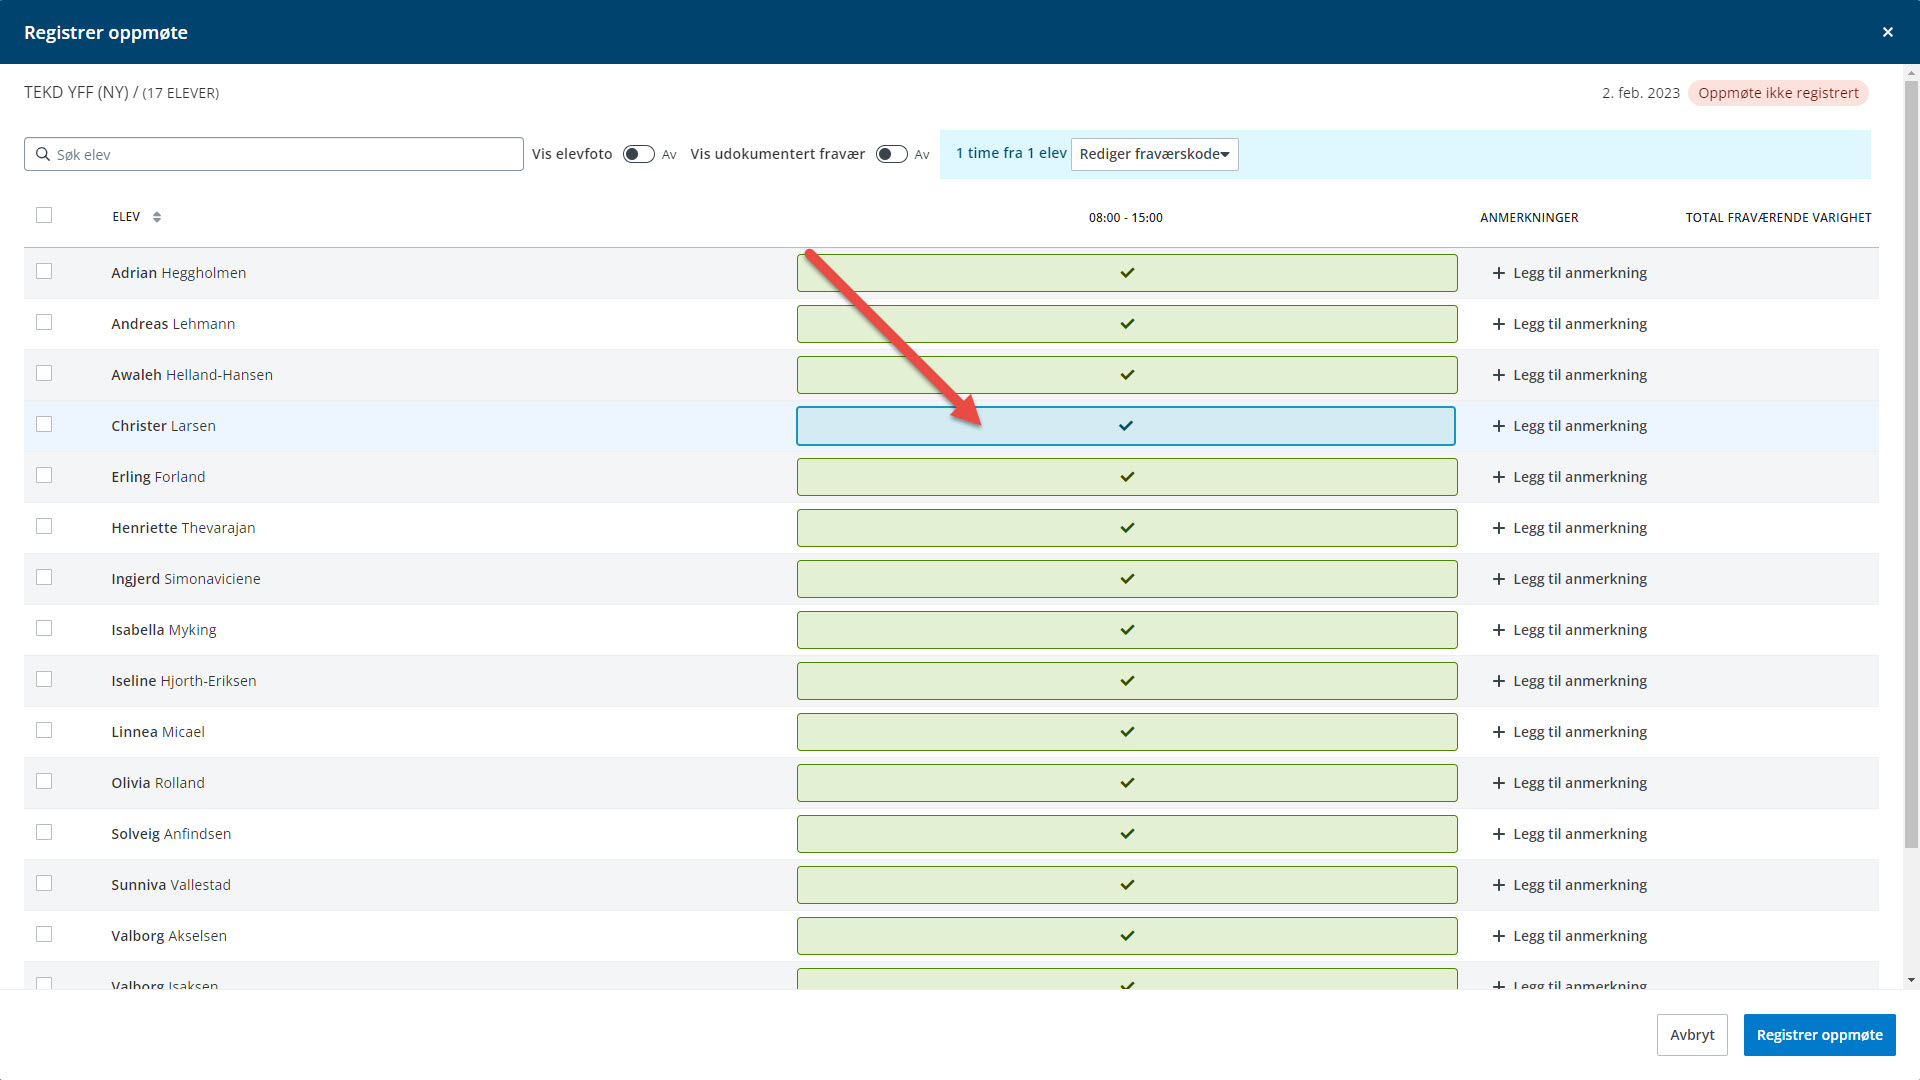Toggle Vis elevfoto switch

638,154
